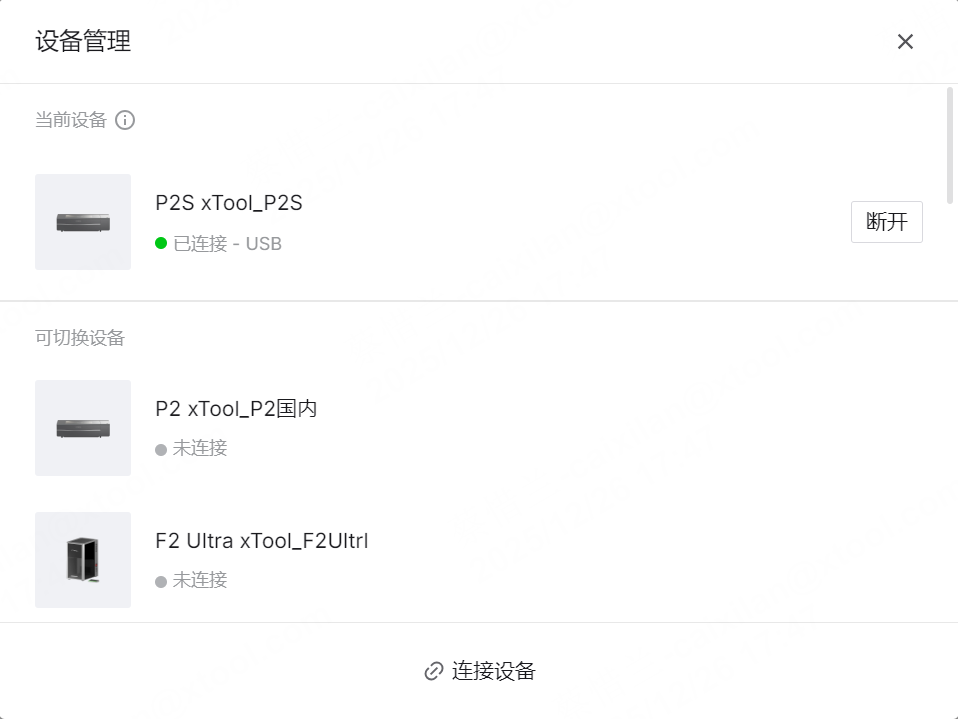This screenshot has width=958, height=719.
Task: Close the 设备管理 dialog
Action: pos(905,42)
